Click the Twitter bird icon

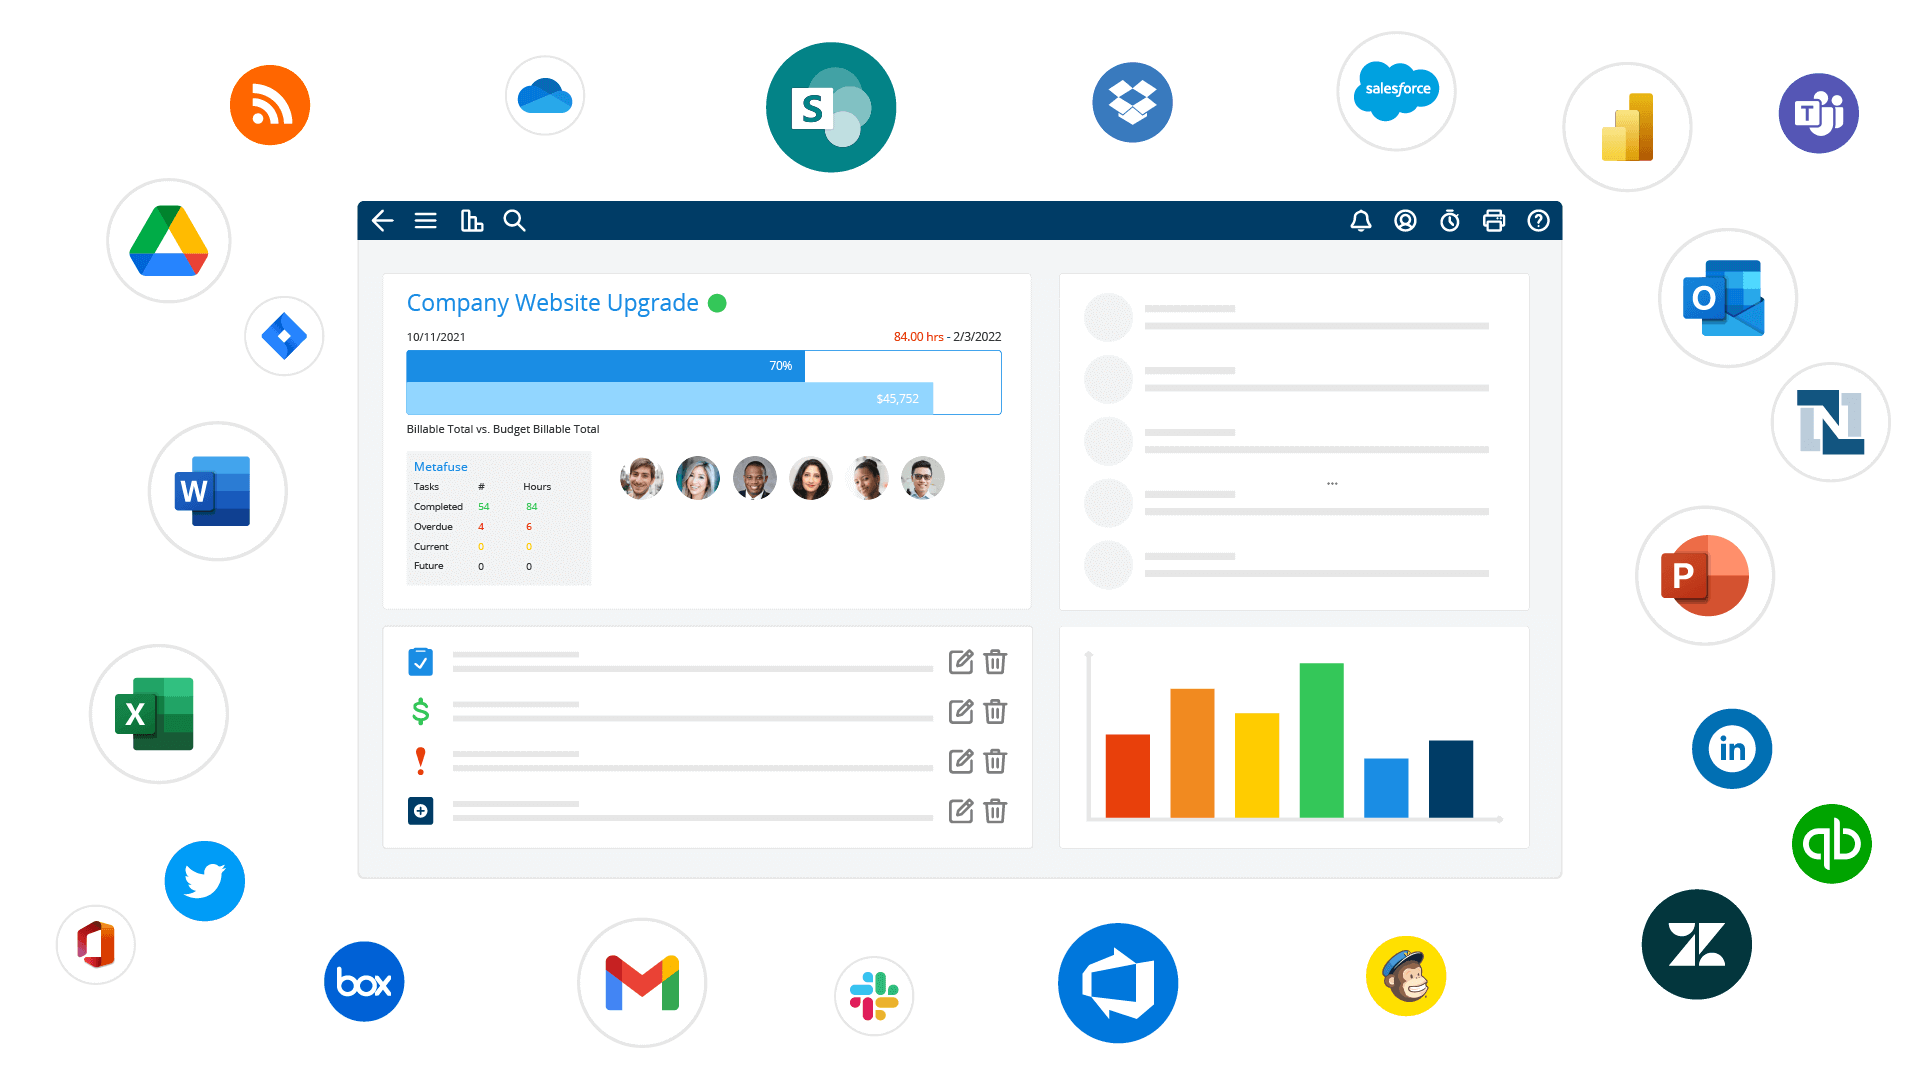(205, 881)
